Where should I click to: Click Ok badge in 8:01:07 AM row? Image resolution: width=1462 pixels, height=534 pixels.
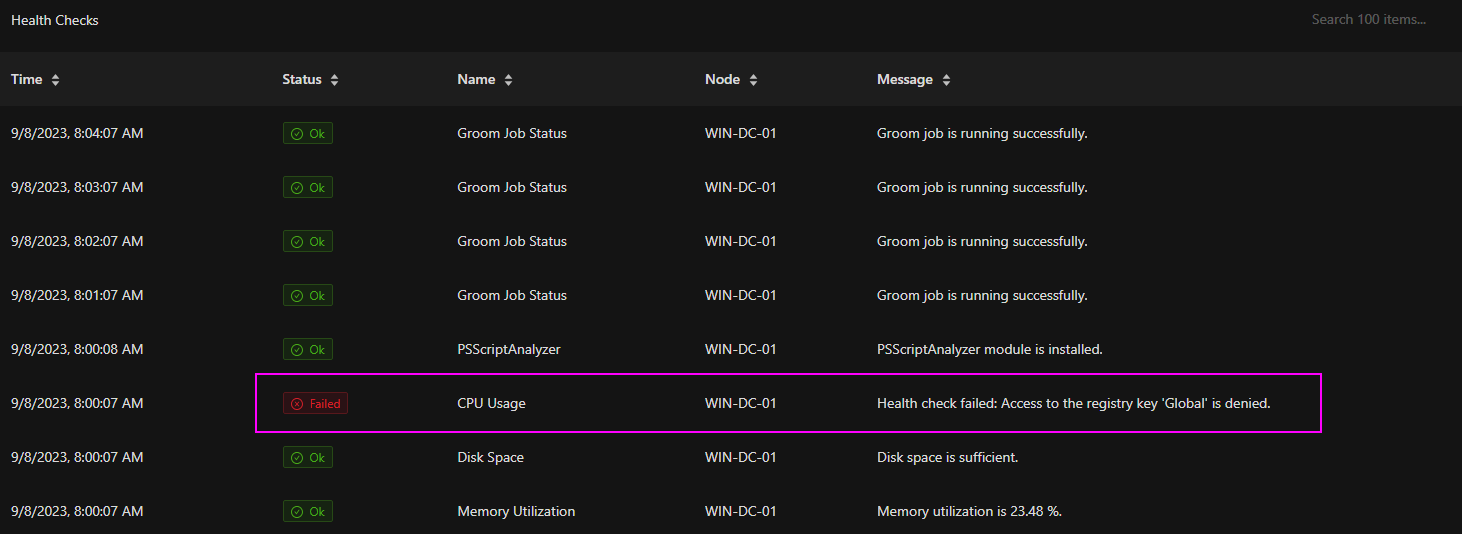(x=308, y=296)
